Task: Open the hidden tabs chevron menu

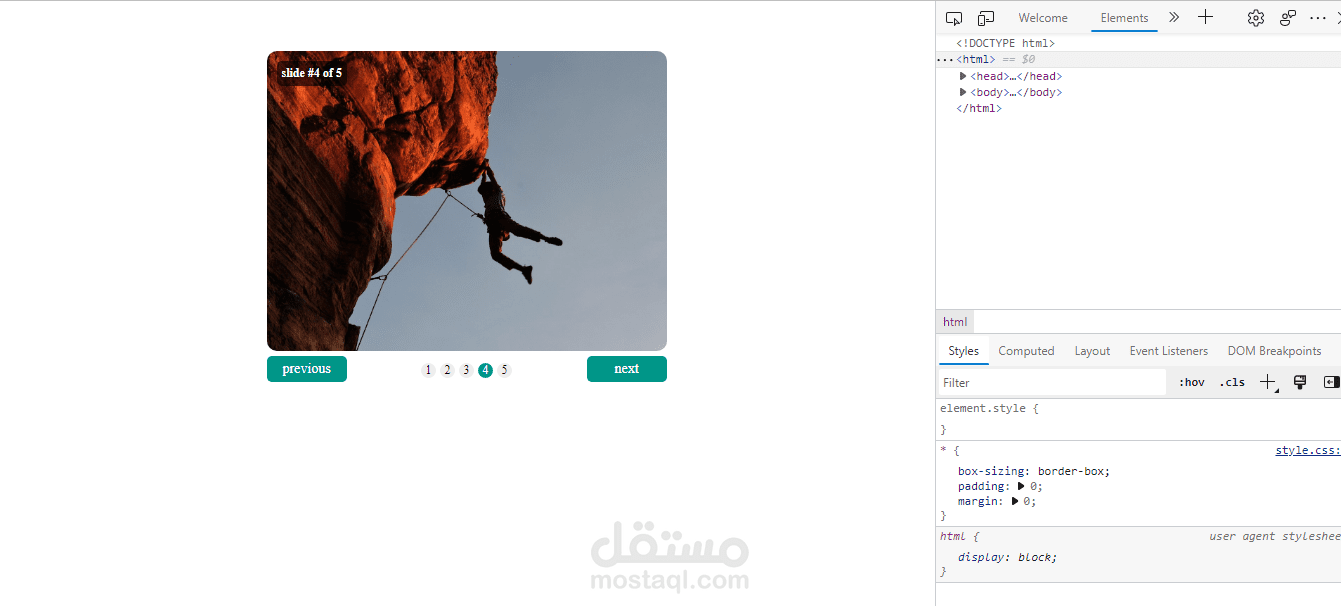Action: [1173, 17]
